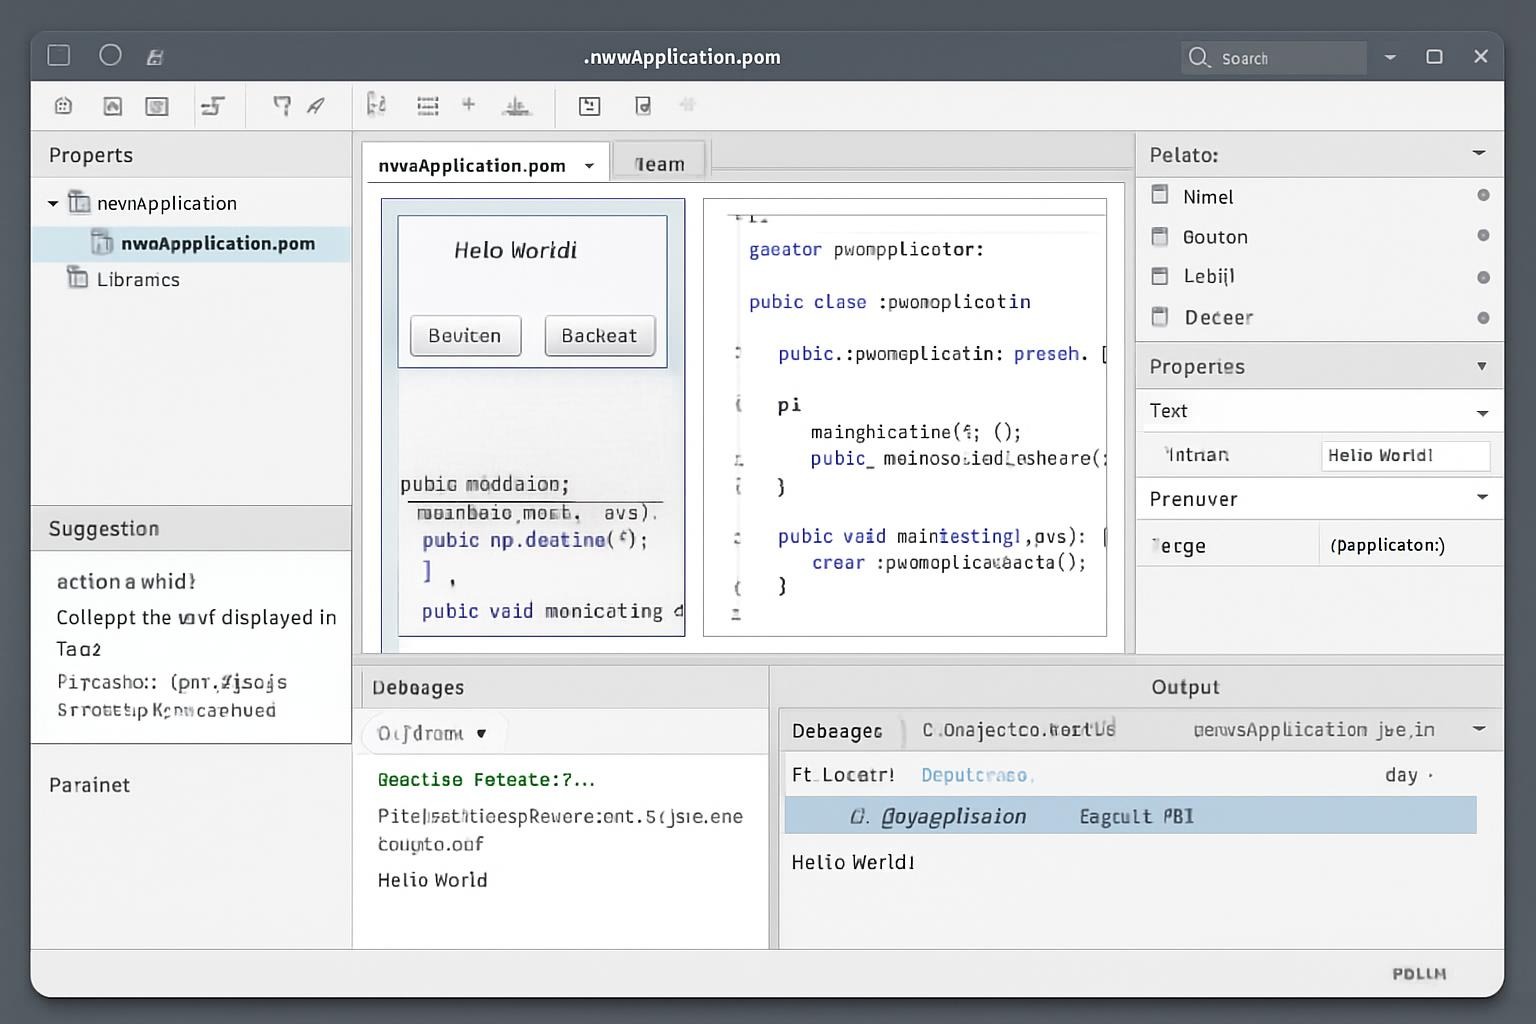
Task: Select nwoAppplication.pom in the project tree
Action: click(217, 244)
